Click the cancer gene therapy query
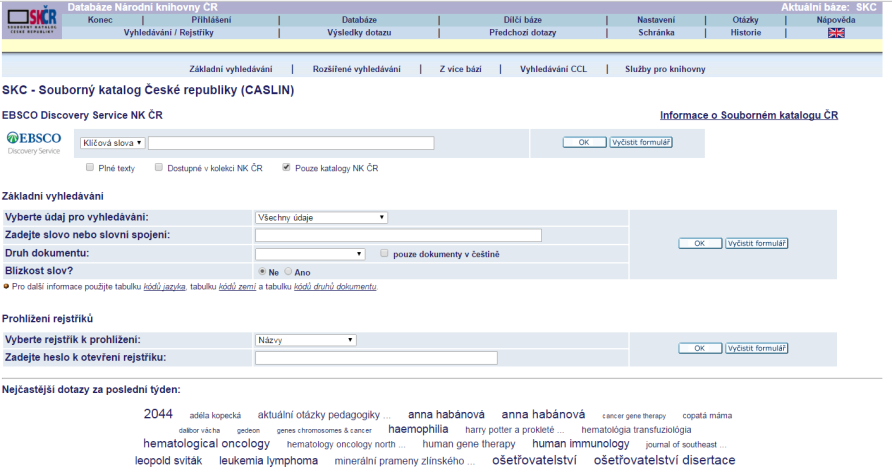This screenshot has height=472, width=892. click(634, 416)
